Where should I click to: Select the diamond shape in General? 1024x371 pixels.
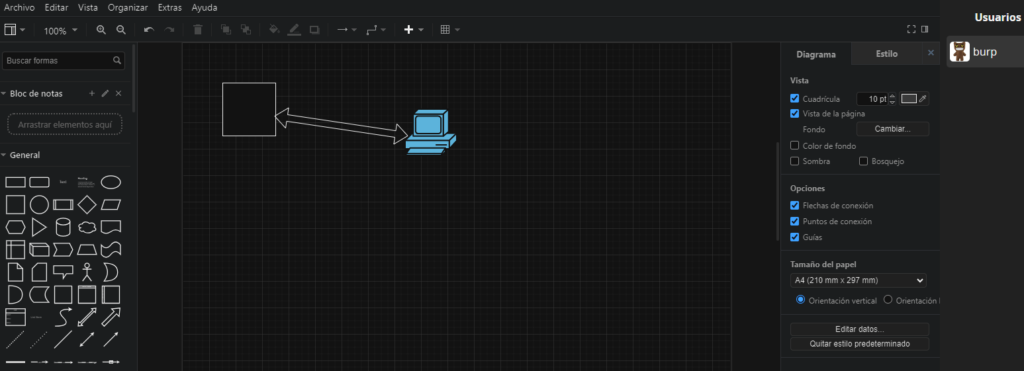coord(87,205)
